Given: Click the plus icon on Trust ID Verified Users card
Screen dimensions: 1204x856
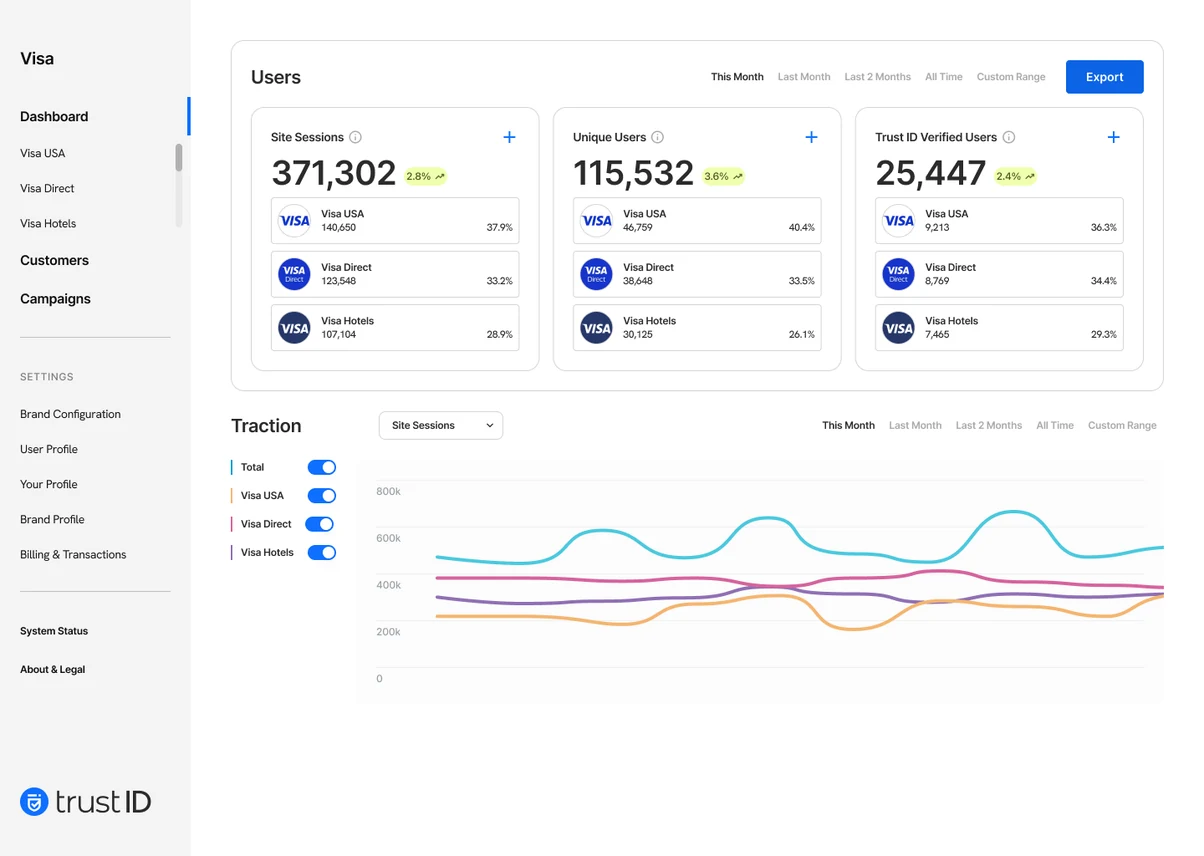Looking at the screenshot, I should click(1113, 137).
